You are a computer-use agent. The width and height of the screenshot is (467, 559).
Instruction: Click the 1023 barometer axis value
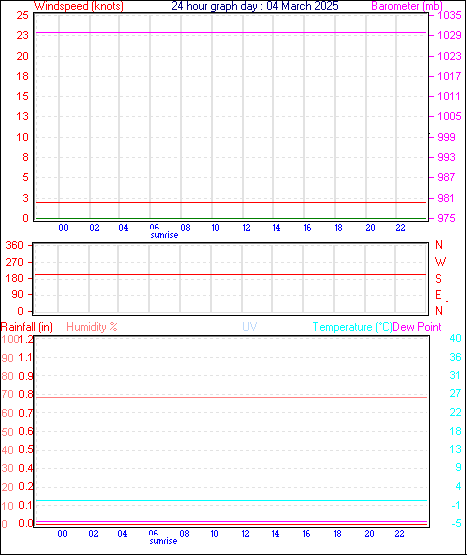click(449, 56)
